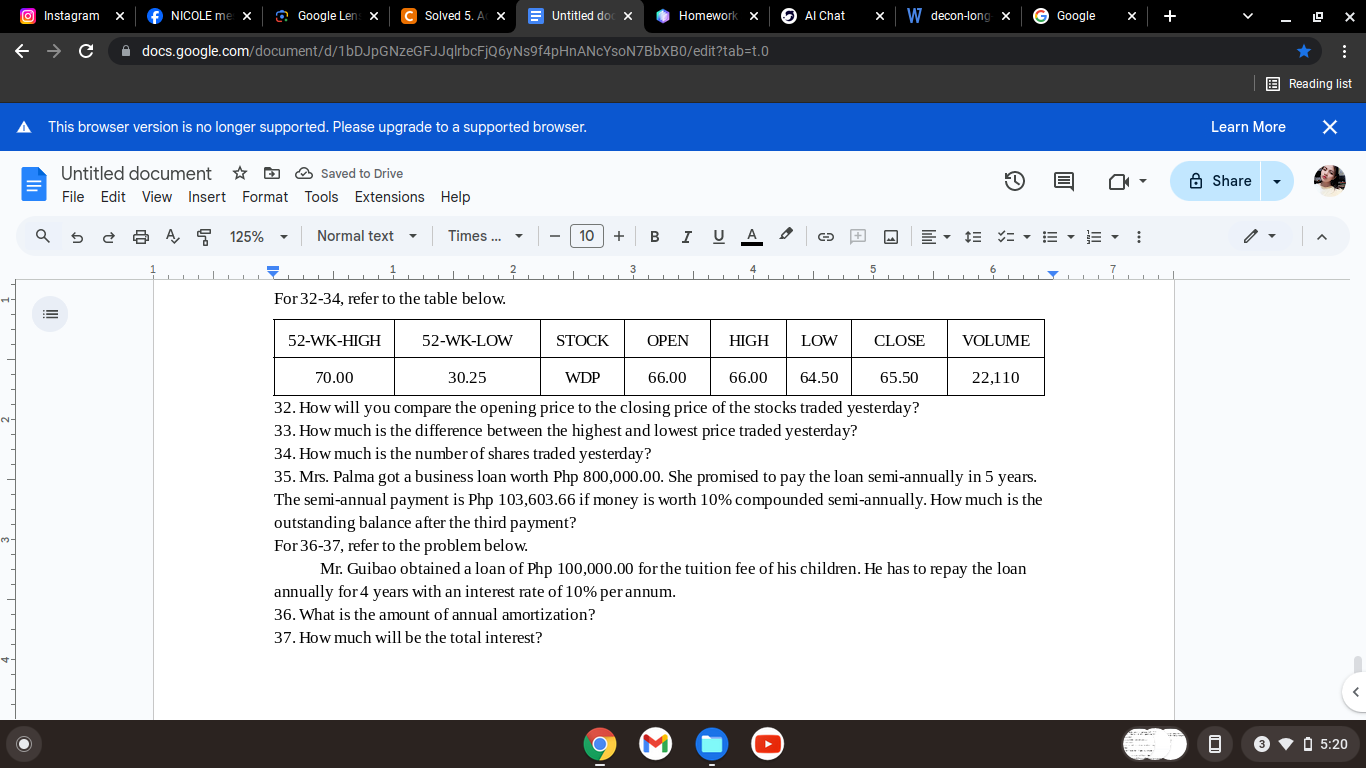Open the zoom level 125% dropdown
This screenshot has width=1366, height=768.
(259, 237)
